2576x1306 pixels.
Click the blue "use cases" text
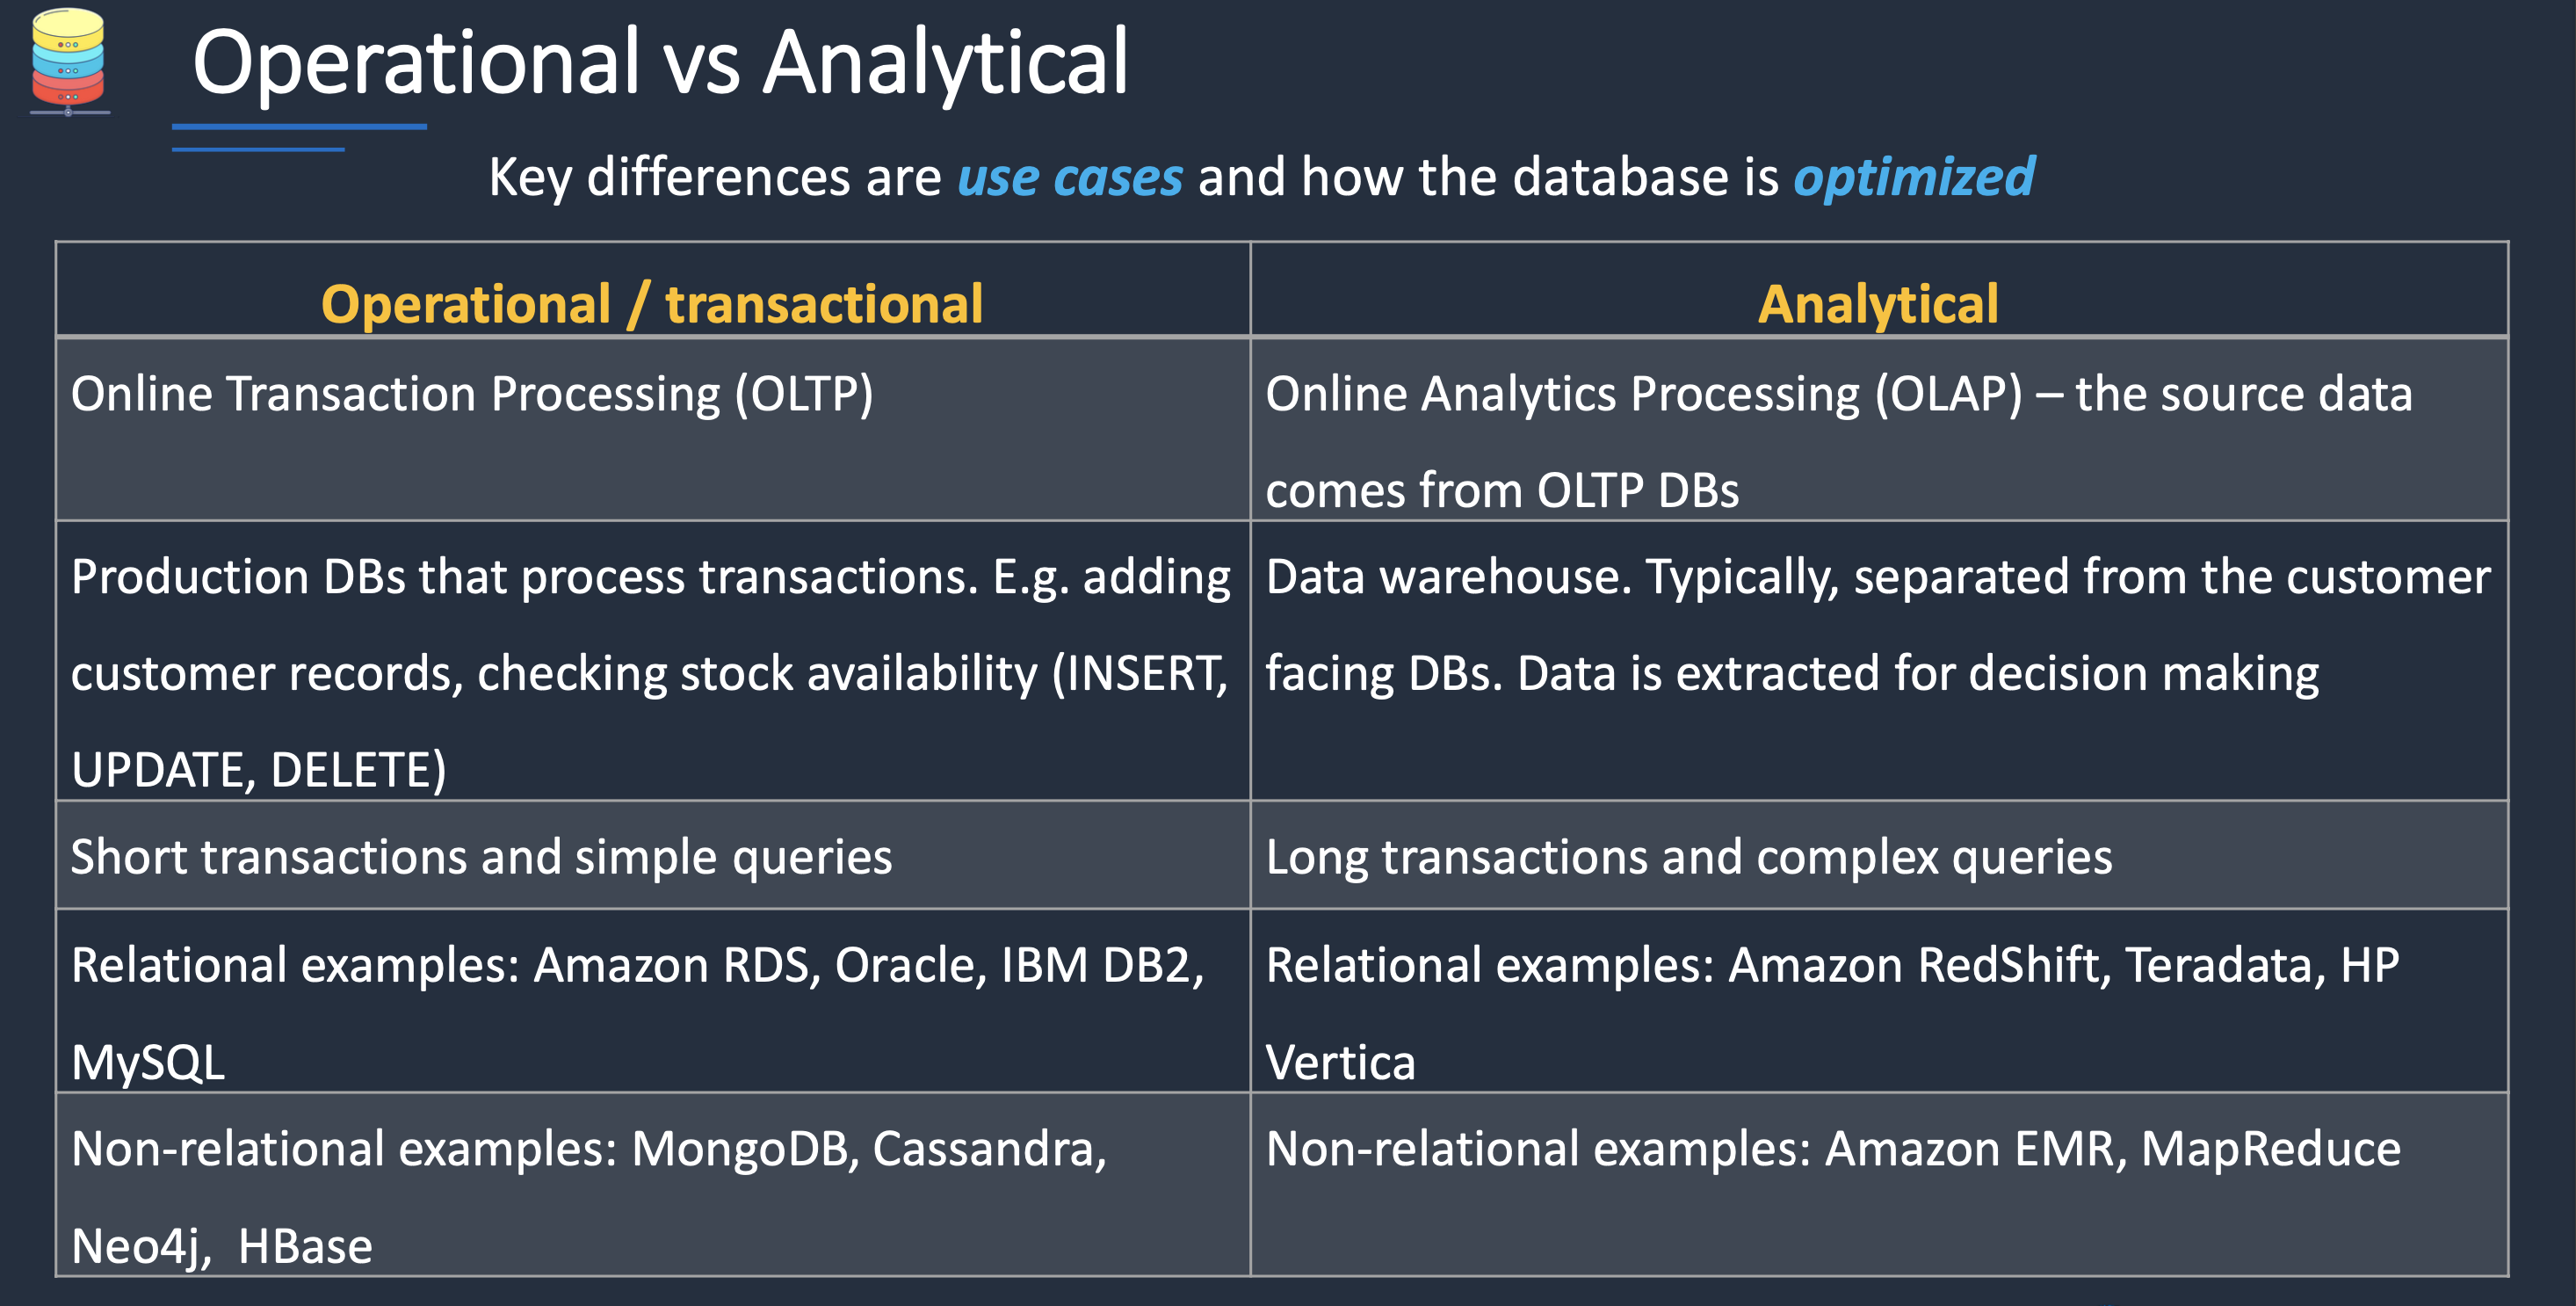click(x=1070, y=178)
